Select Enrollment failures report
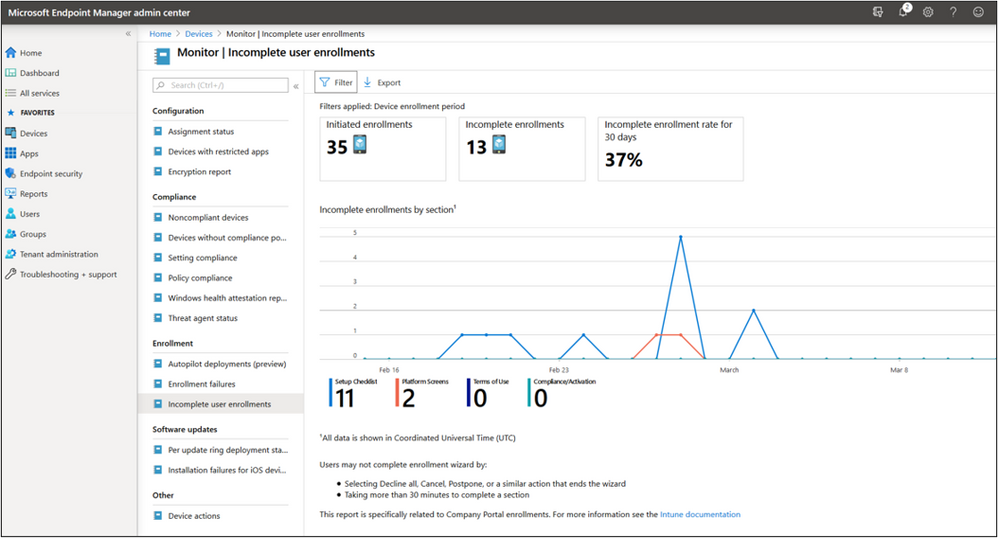The width and height of the screenshot is (998, 538). 202,384
